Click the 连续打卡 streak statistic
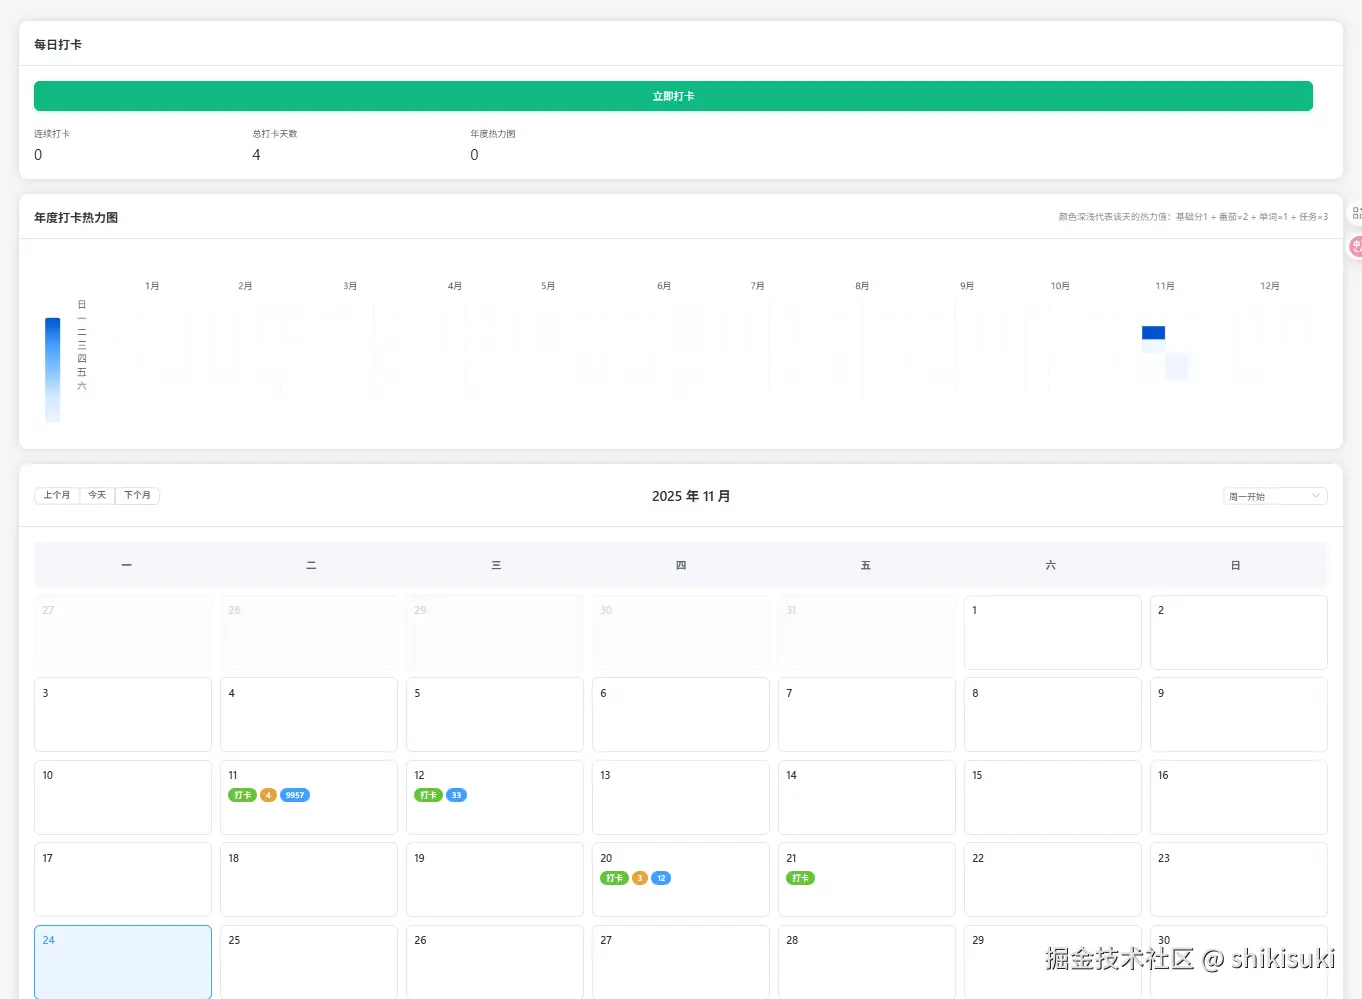 pyautogui.click(x=52, y=145)
